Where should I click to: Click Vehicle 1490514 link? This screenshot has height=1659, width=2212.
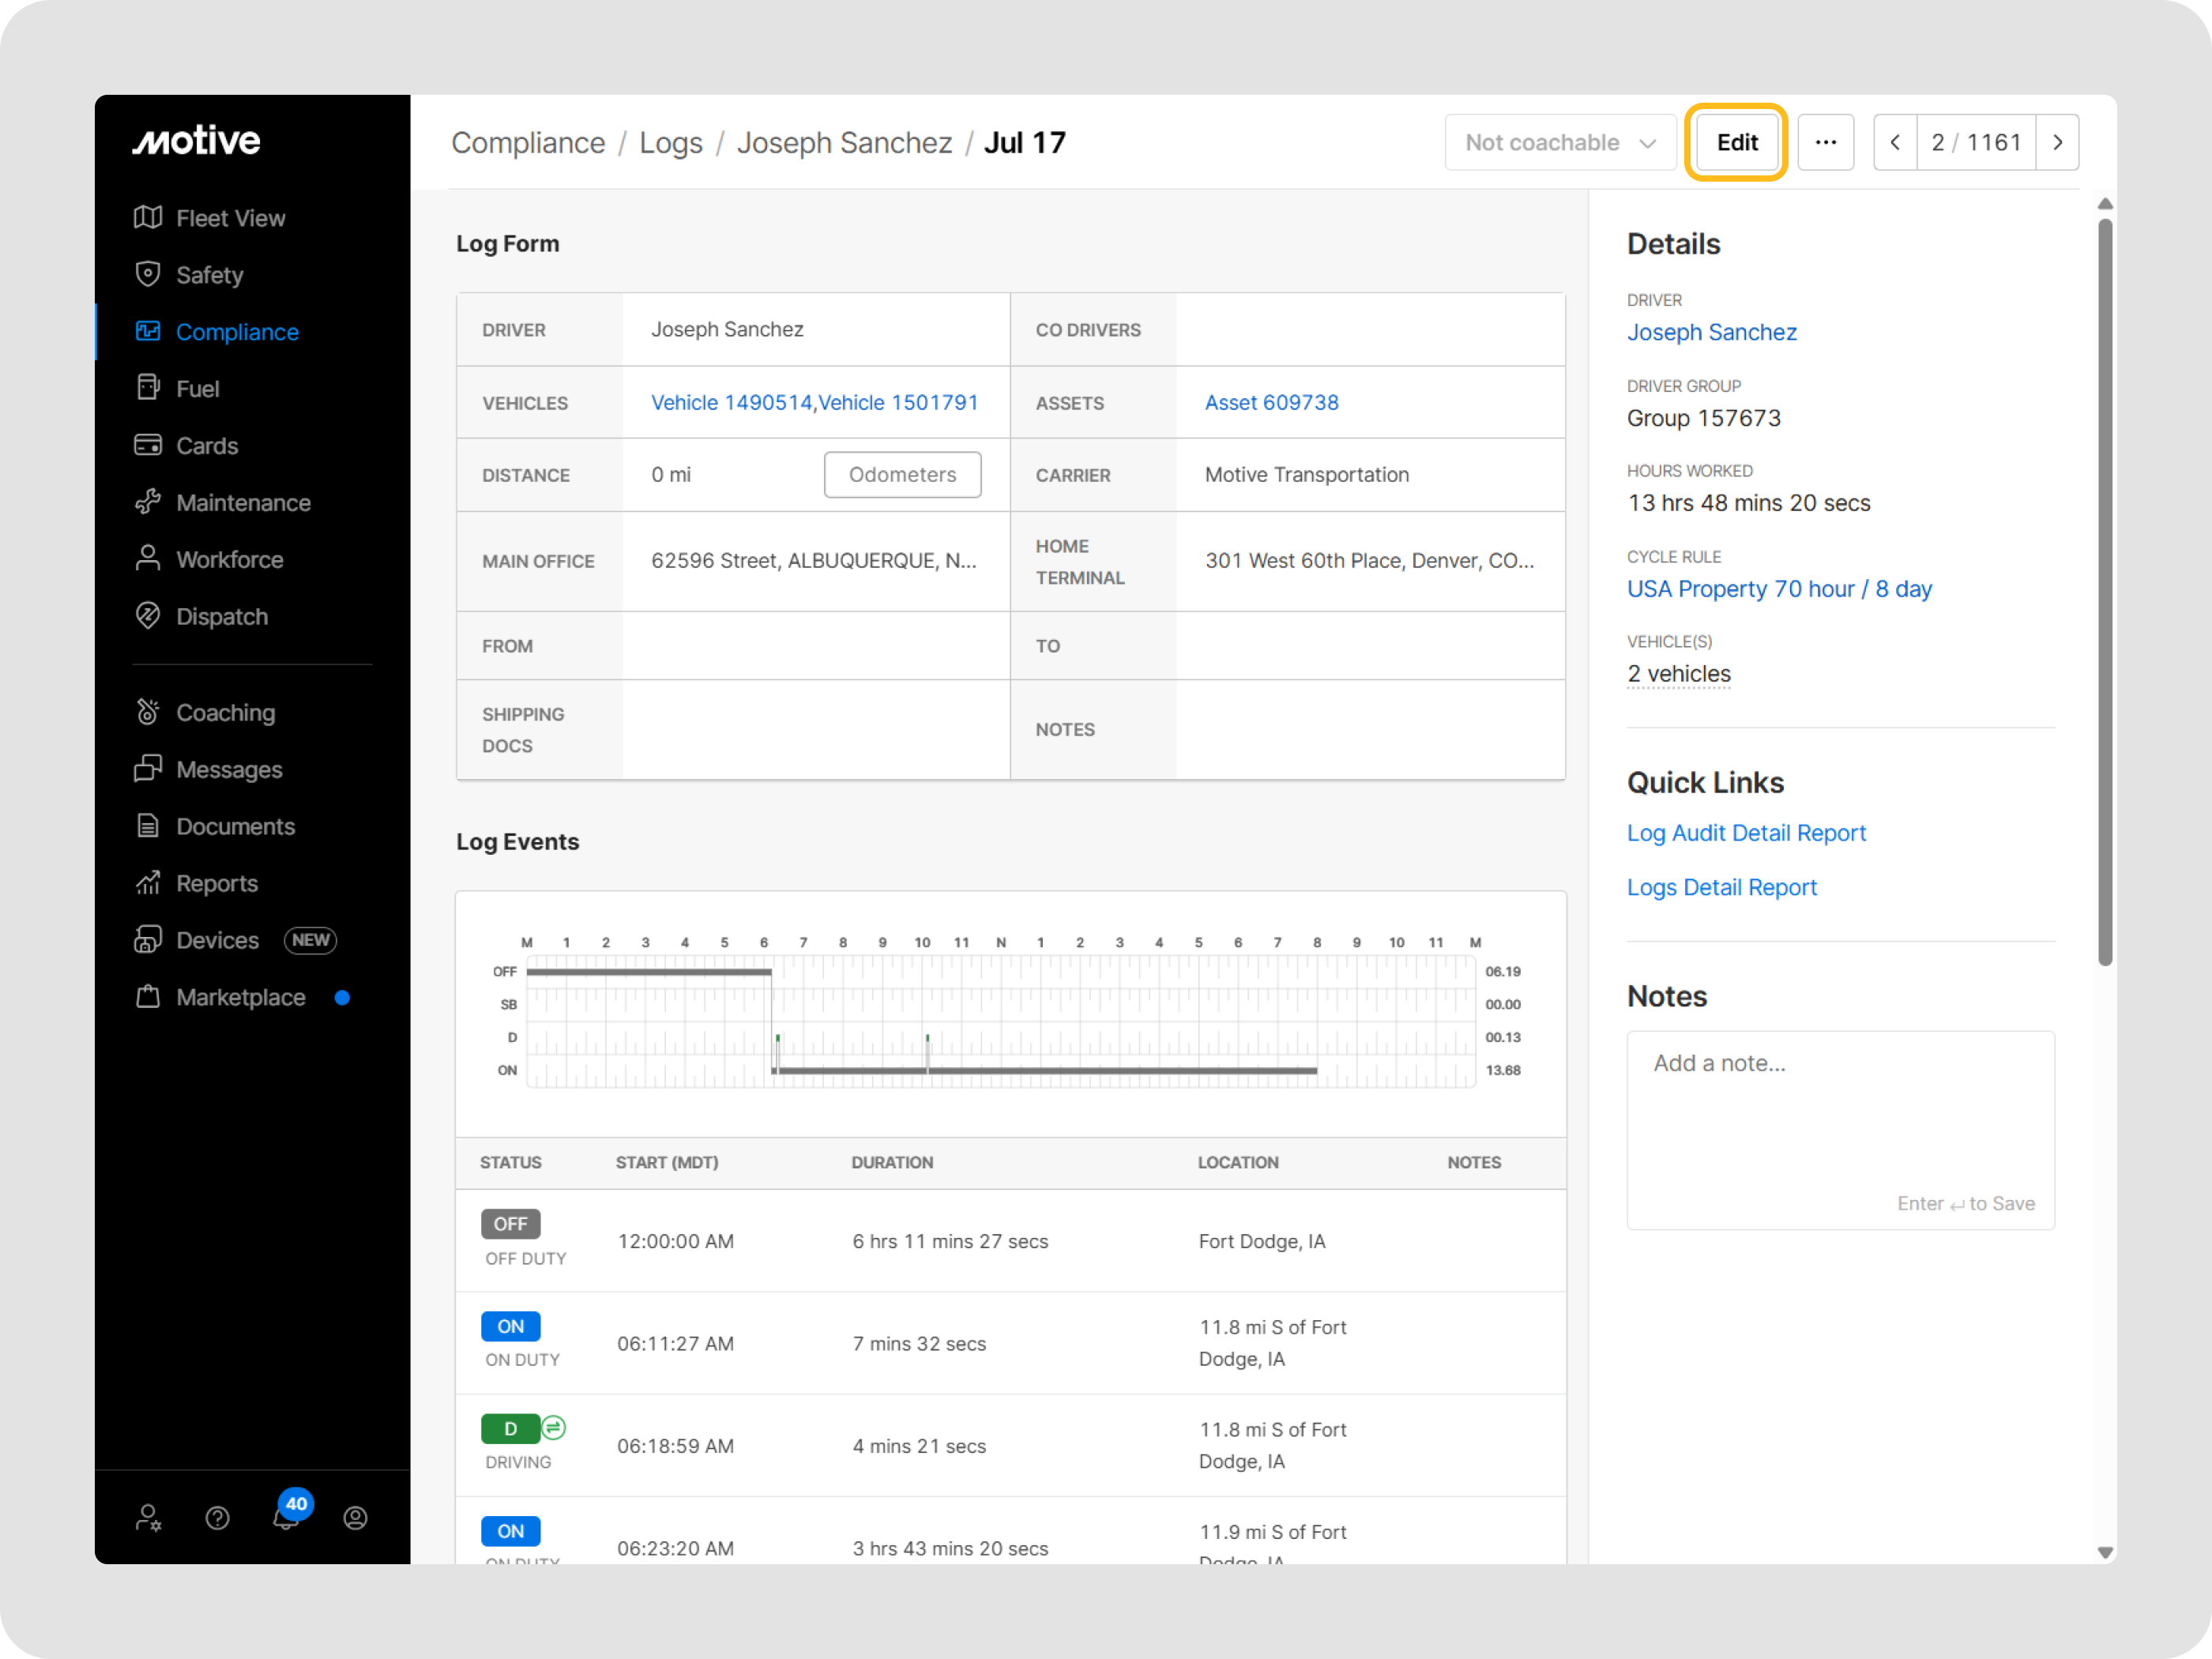(x=731, y=402)
